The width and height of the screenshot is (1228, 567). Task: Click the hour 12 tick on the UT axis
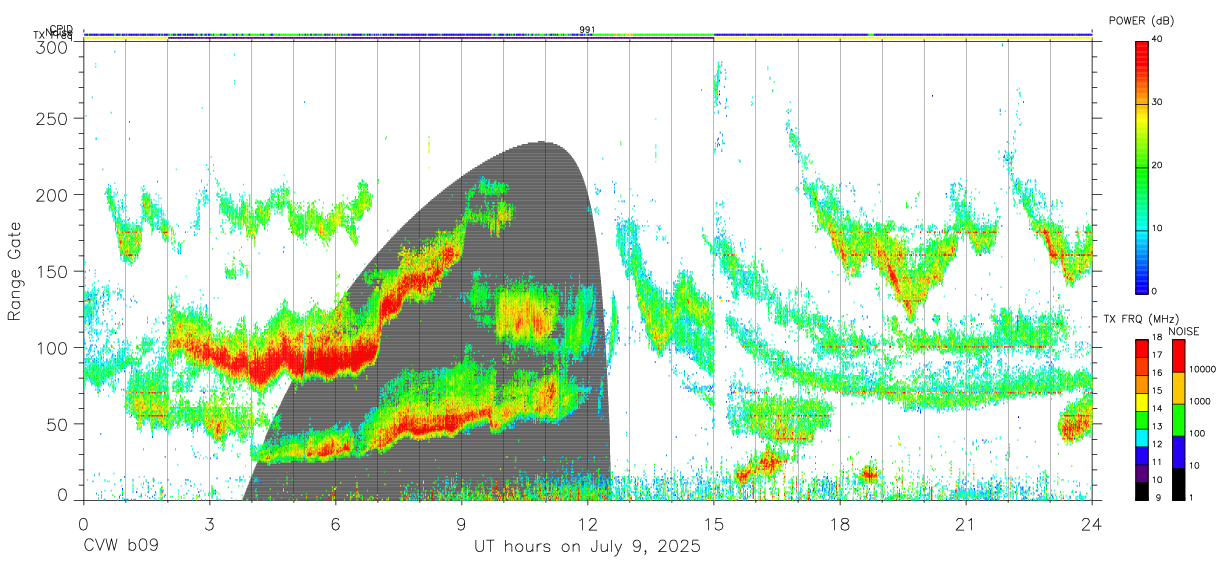[x=587, y=524]
